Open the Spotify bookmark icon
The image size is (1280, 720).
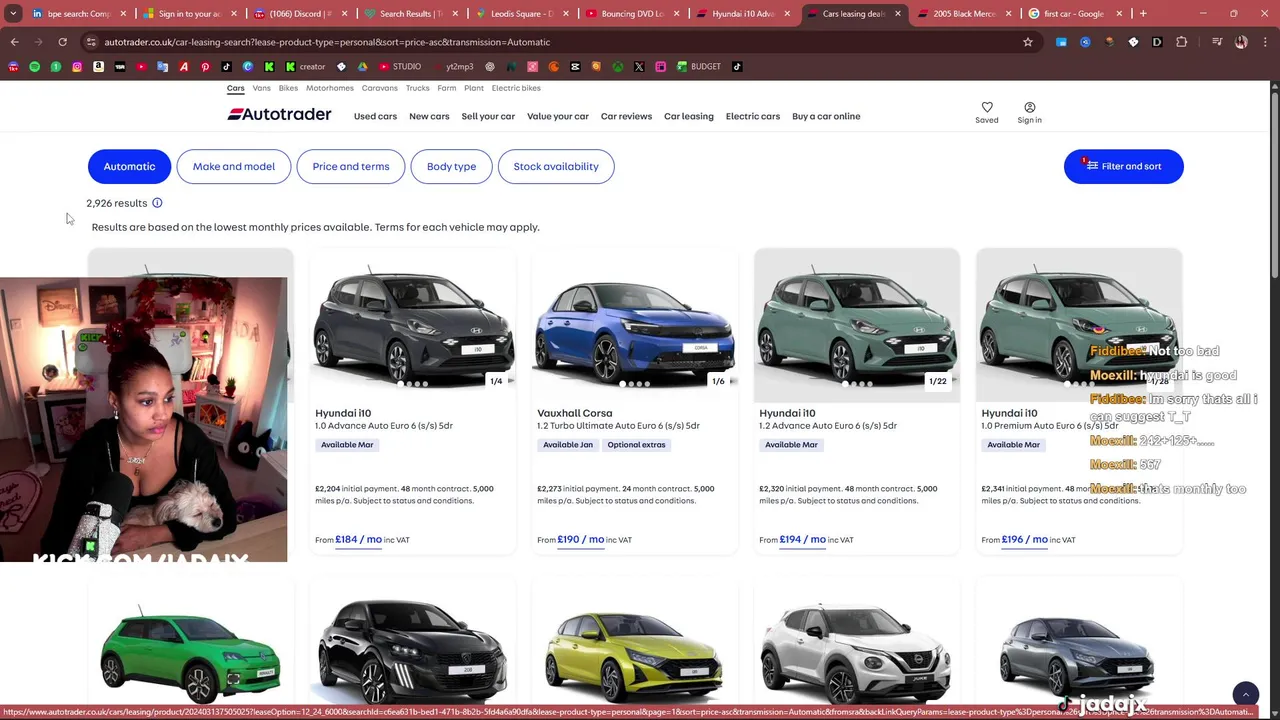pos(34,66)
